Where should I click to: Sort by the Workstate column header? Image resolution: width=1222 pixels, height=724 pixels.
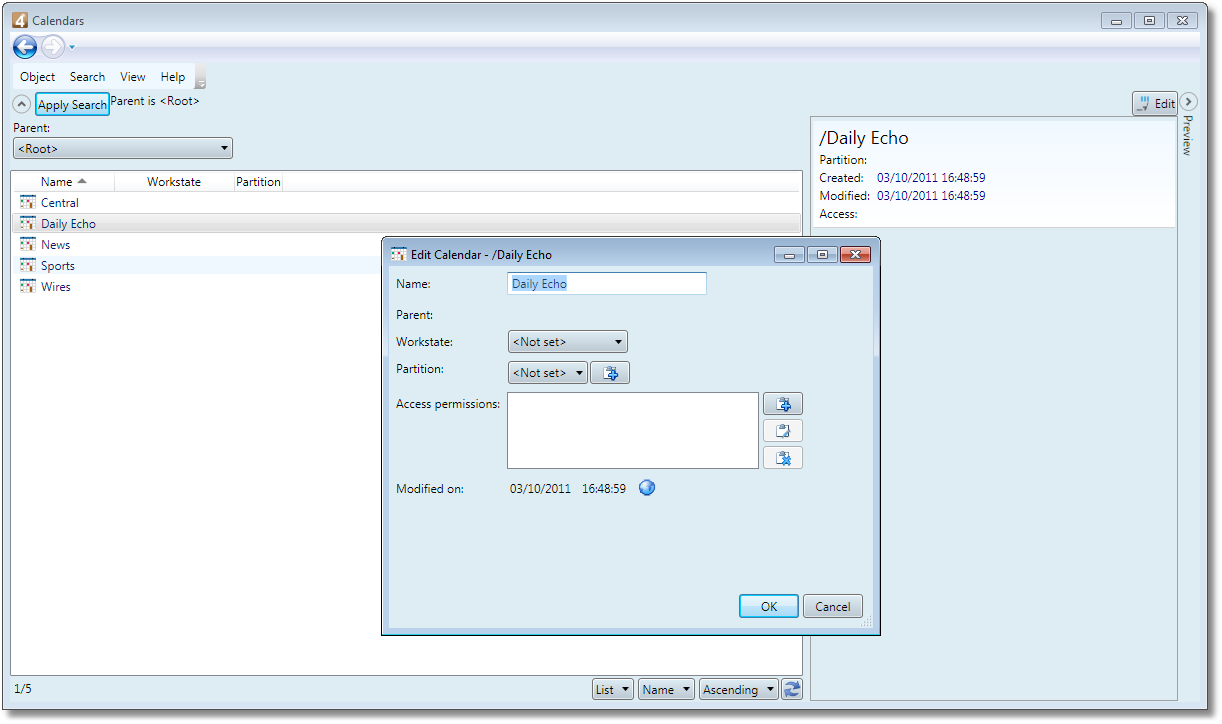pyautogui.click(x=174, y=182)
